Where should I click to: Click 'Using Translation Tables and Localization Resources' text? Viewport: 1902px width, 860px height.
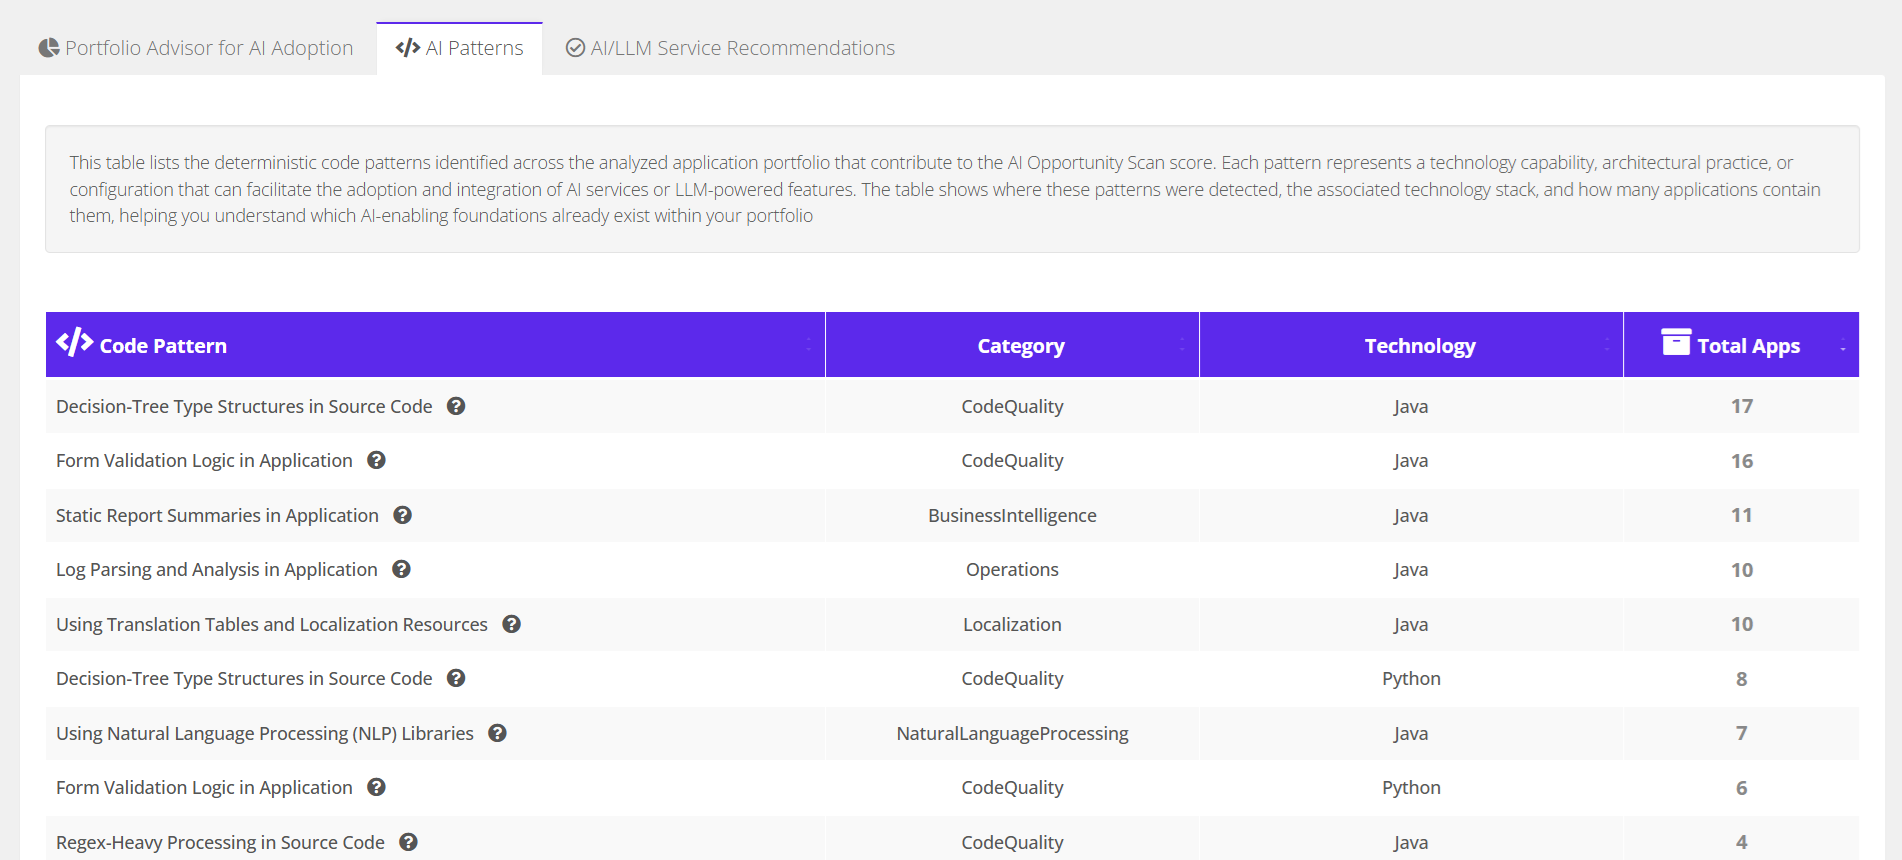click(x=272, y=624)
